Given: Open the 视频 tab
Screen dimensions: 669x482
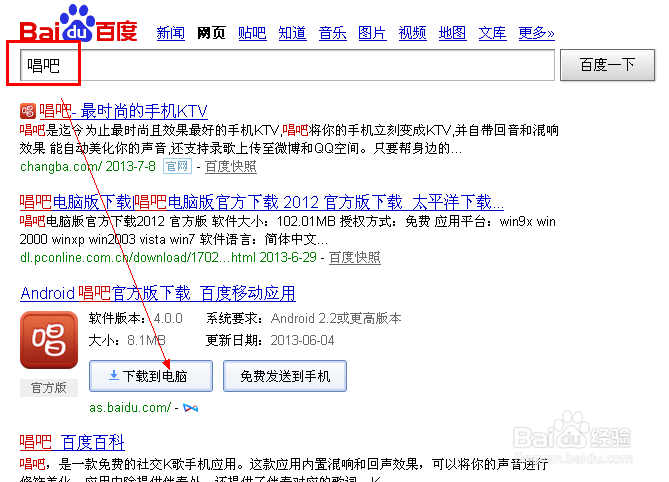Looking at the screenshot, I should point(413,33).
